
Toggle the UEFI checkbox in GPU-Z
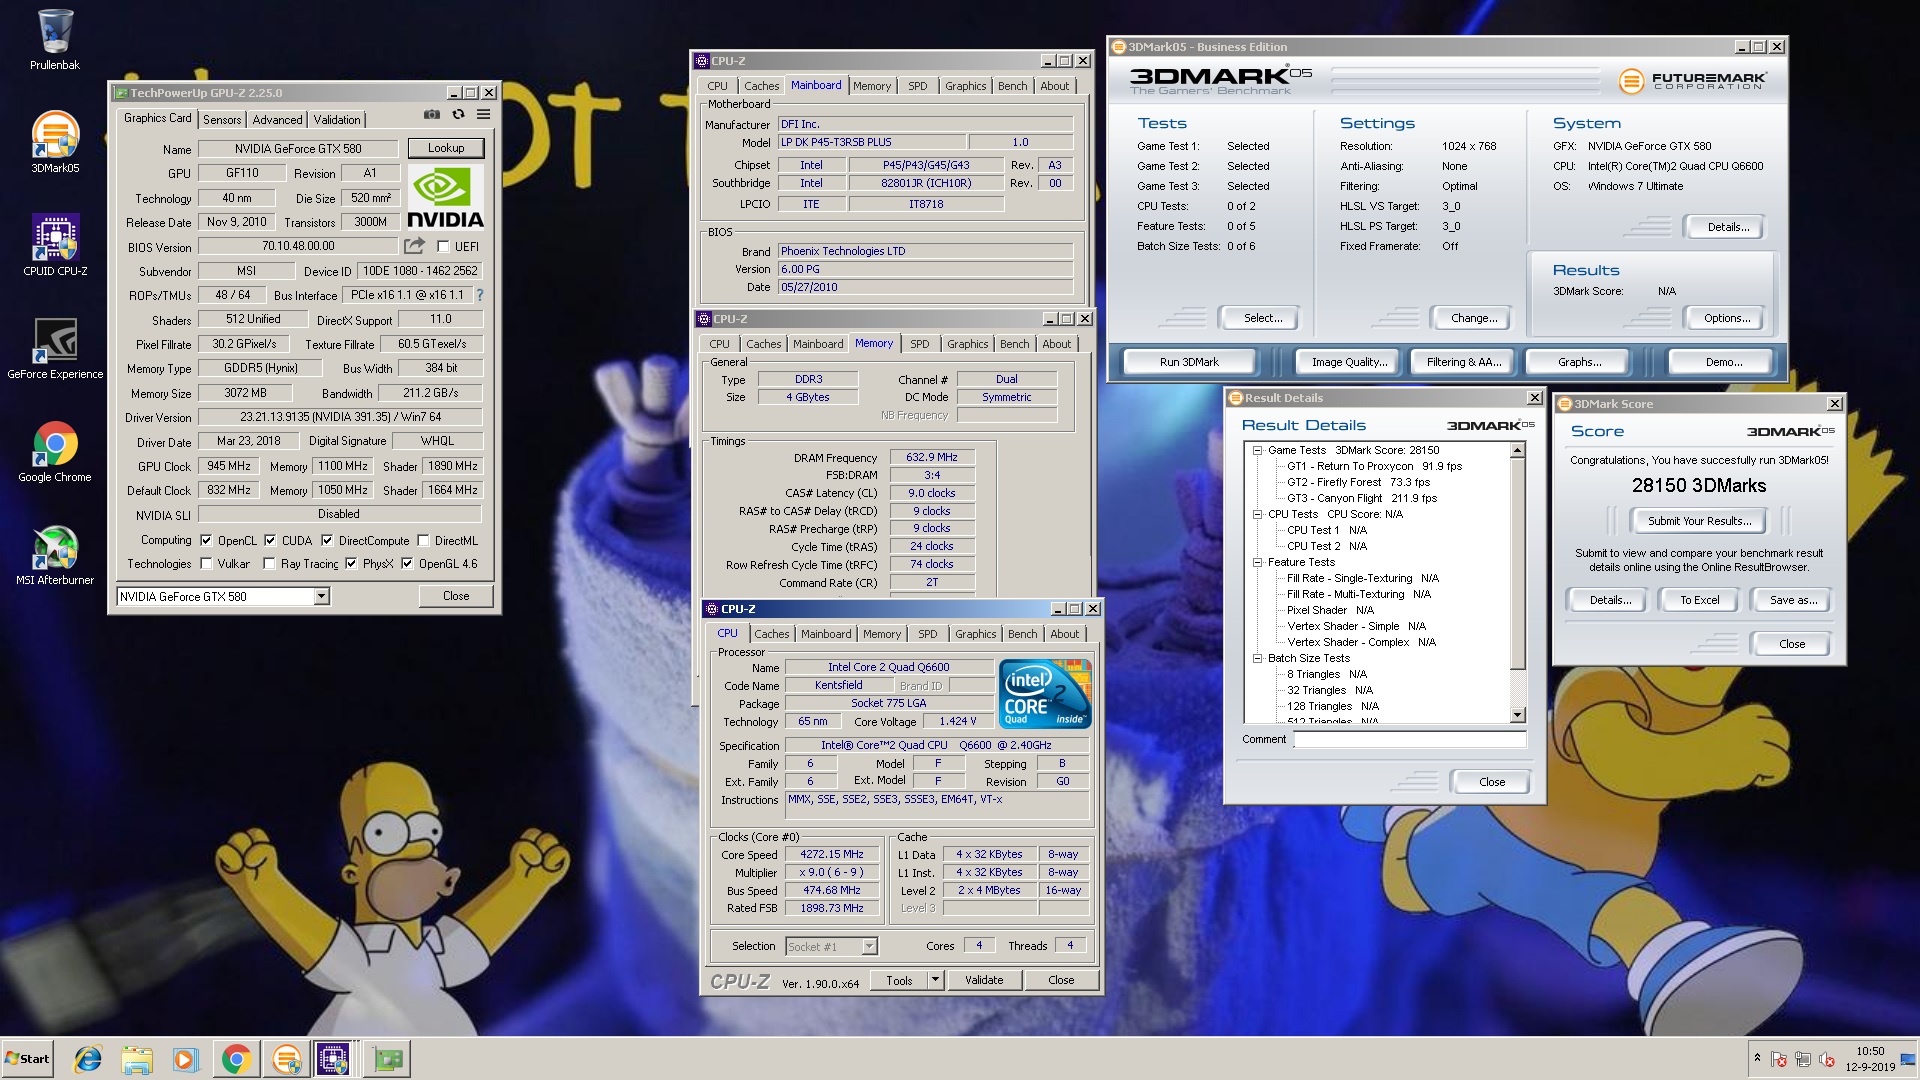[x=443, y=246]
